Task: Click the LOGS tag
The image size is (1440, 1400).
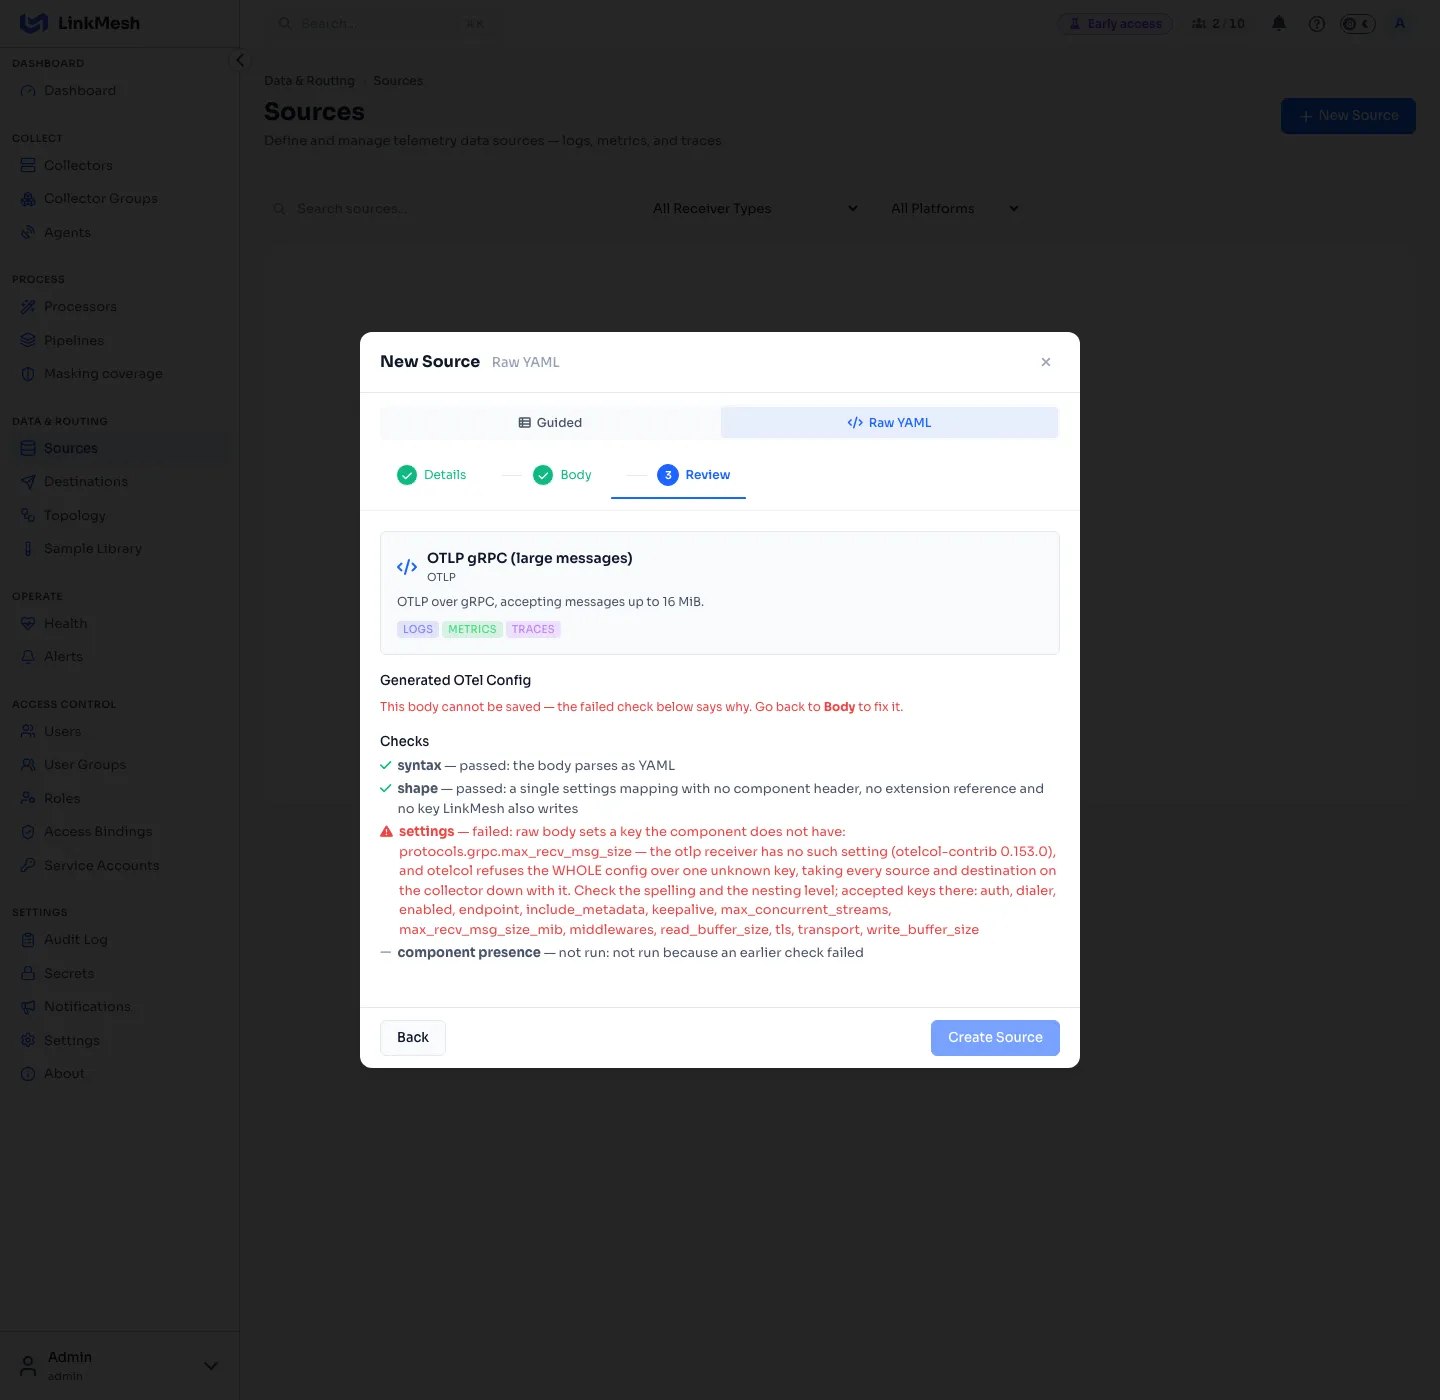Action: point(418,630)
